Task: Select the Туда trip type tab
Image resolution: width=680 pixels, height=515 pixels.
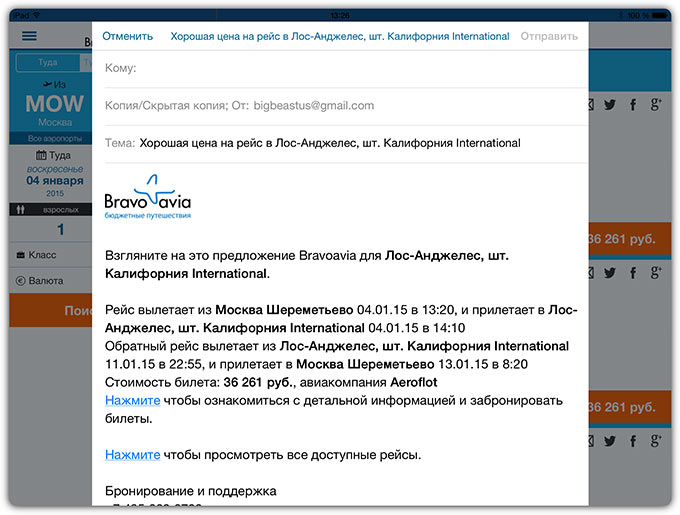Action: click(48, 62)
